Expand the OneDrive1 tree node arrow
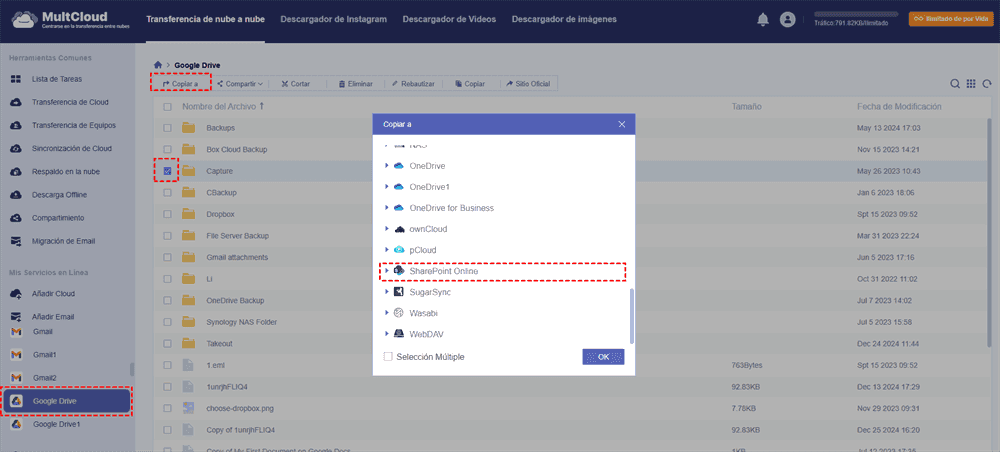The height and width of the screenshot is (452, 1000). pos(386,187)
